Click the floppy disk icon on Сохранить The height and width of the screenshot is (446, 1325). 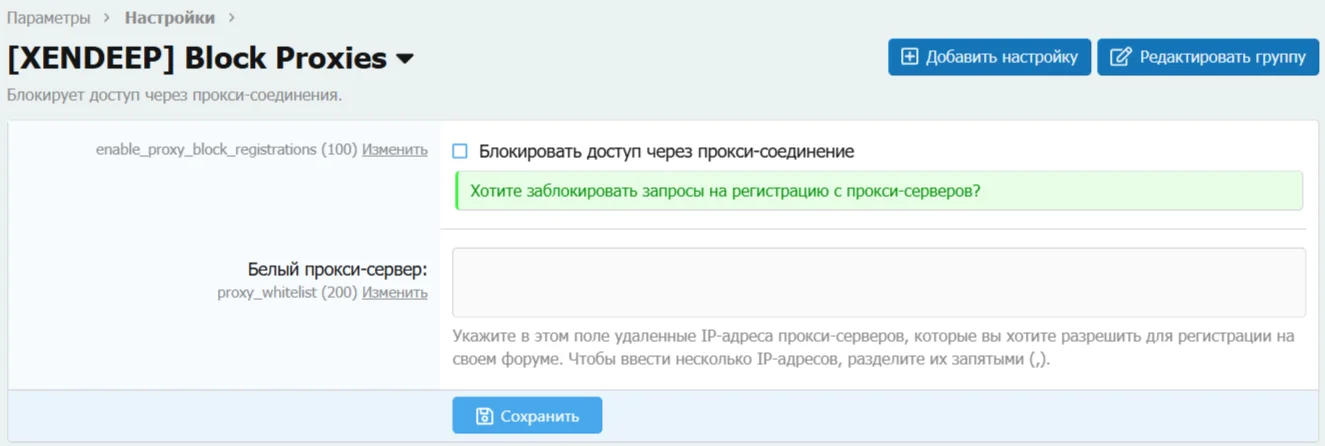pos(484,416)
